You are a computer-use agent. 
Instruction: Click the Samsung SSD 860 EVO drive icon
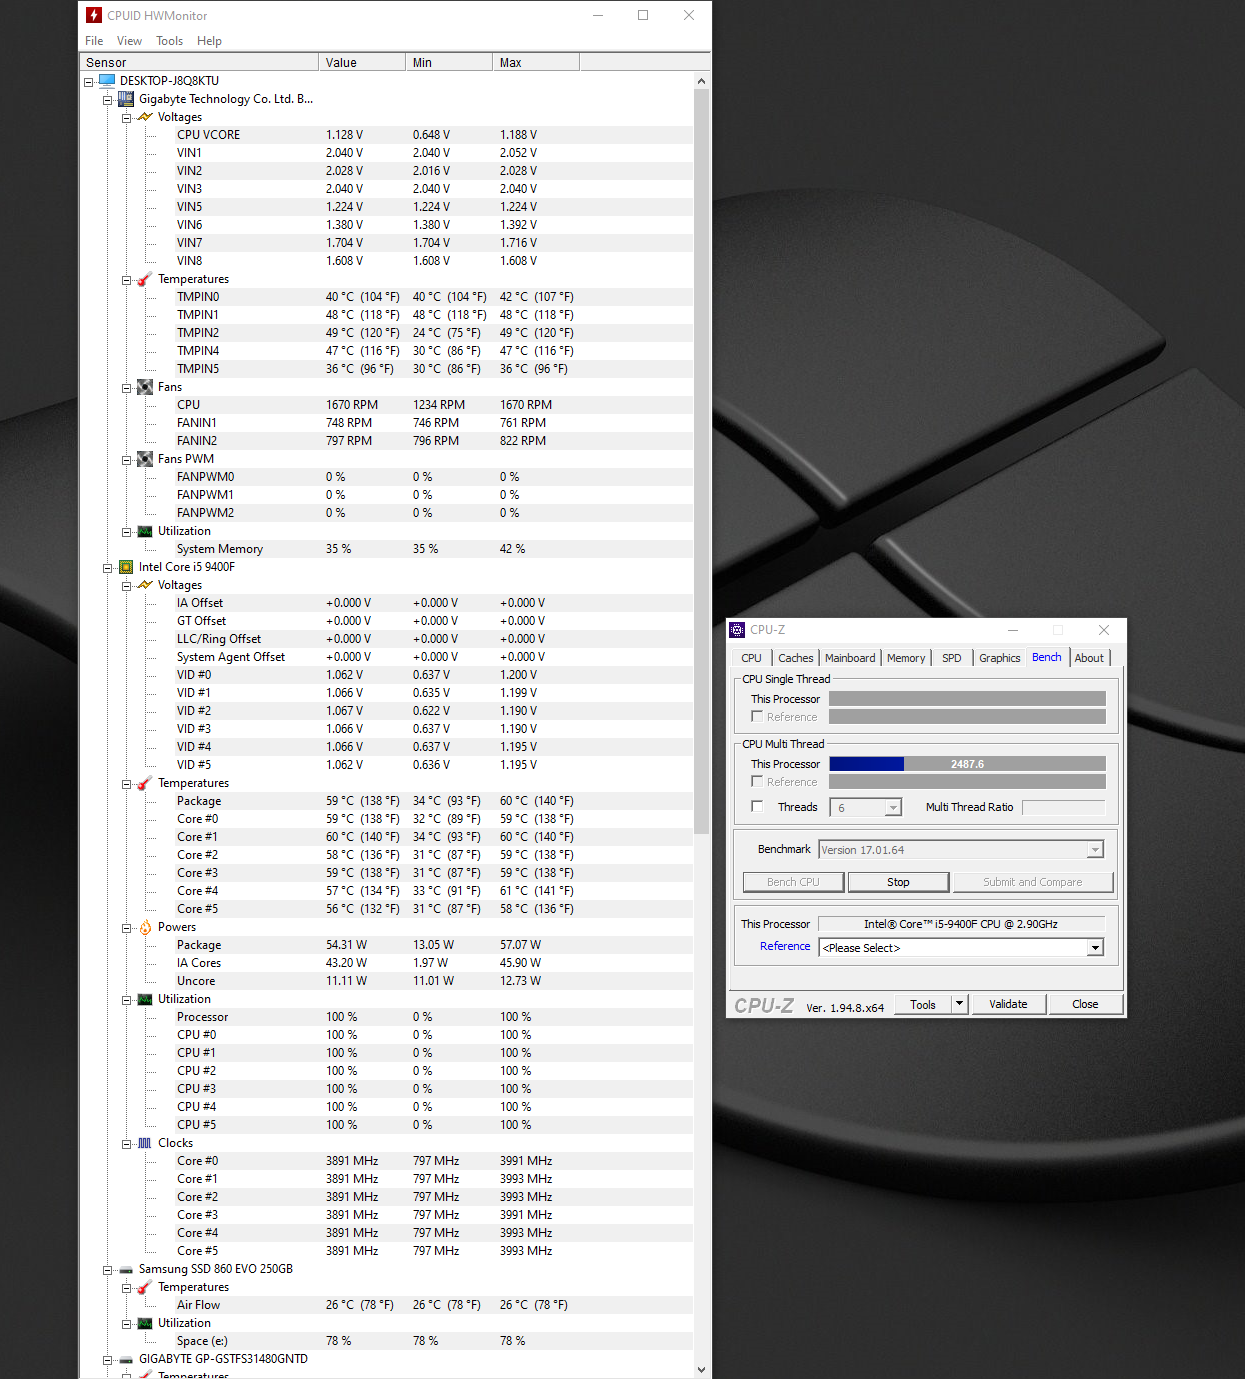126,1269
